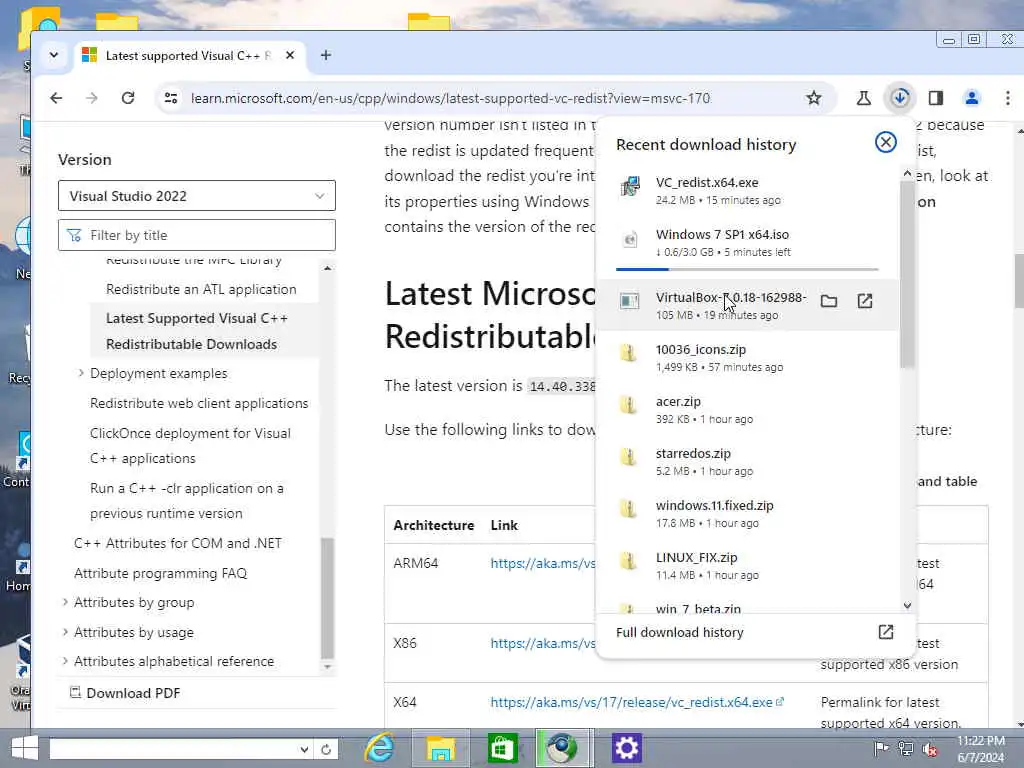1024x768 pixels.
Task: Toggle the downloads toolbar button
Action: tap(900, 98)
